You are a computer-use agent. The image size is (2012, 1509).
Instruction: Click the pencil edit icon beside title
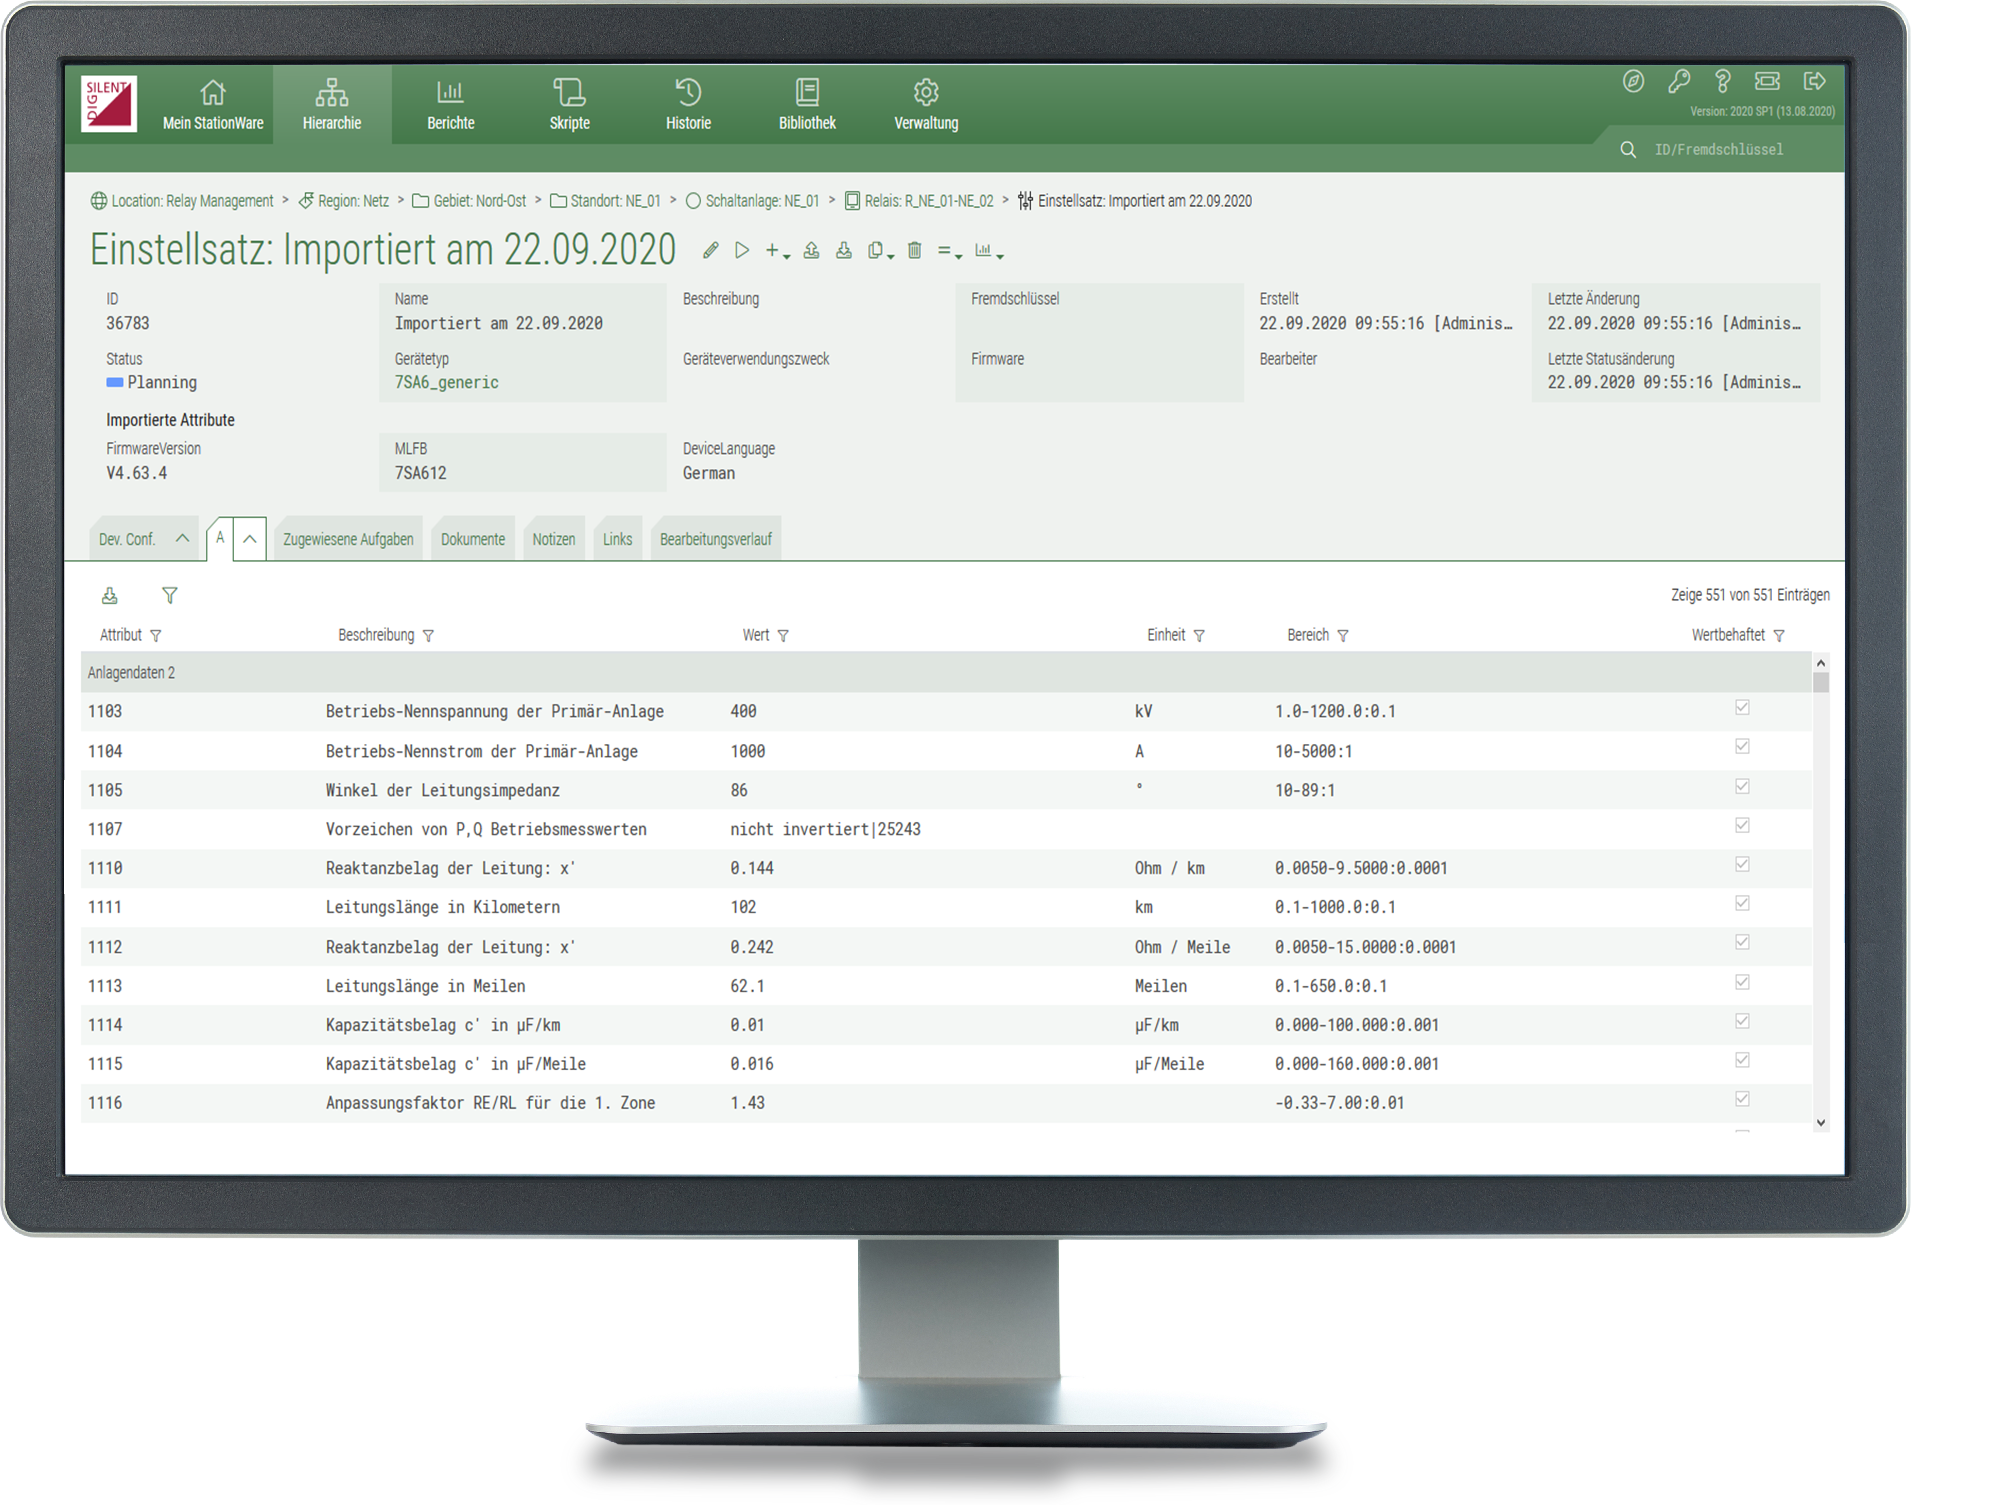tap(710, 251)
